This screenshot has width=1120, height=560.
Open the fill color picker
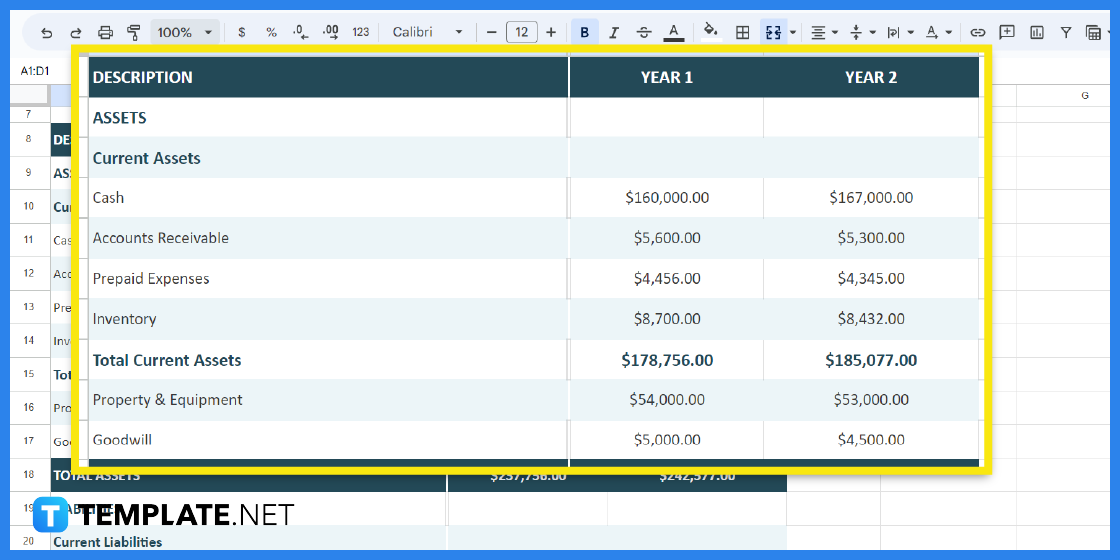(711, 32)
